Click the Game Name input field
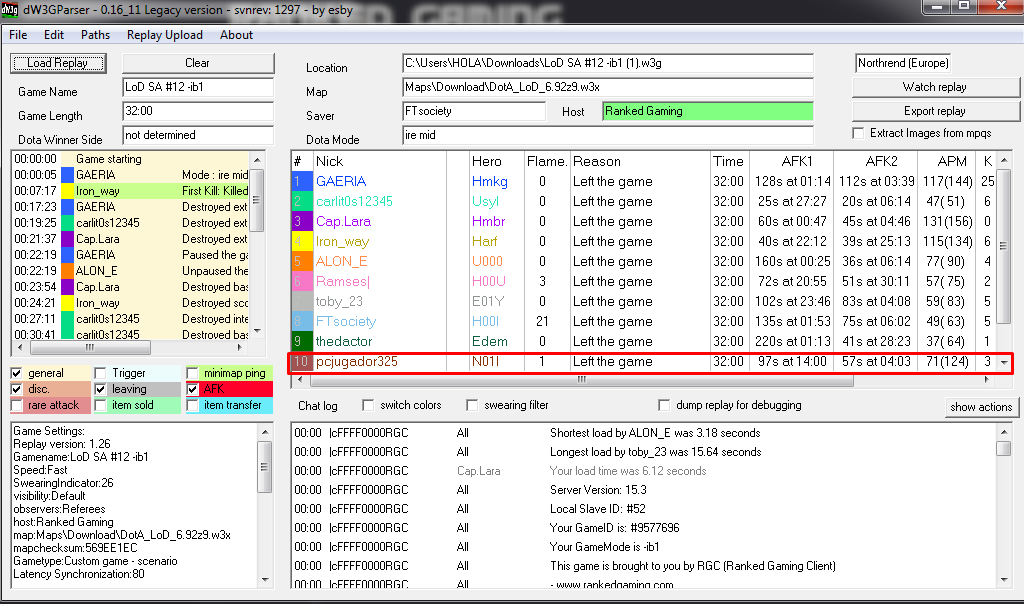This screenshot has height=604, width=1024. click(198, 87)
